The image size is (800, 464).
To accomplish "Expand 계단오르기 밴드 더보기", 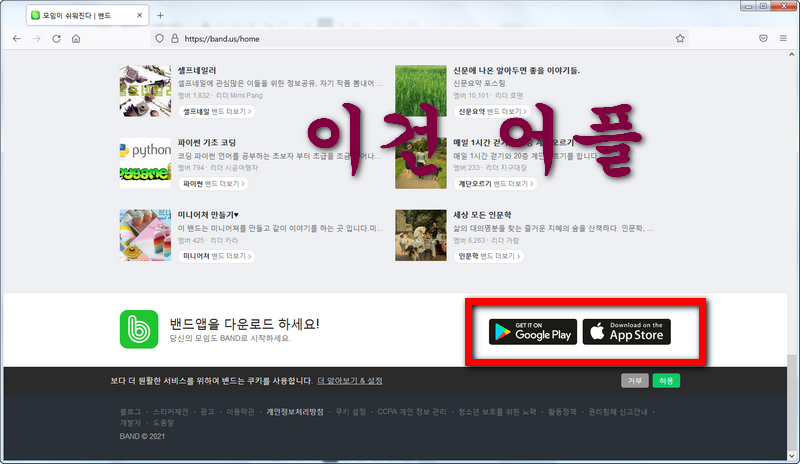I will [495, 184].
